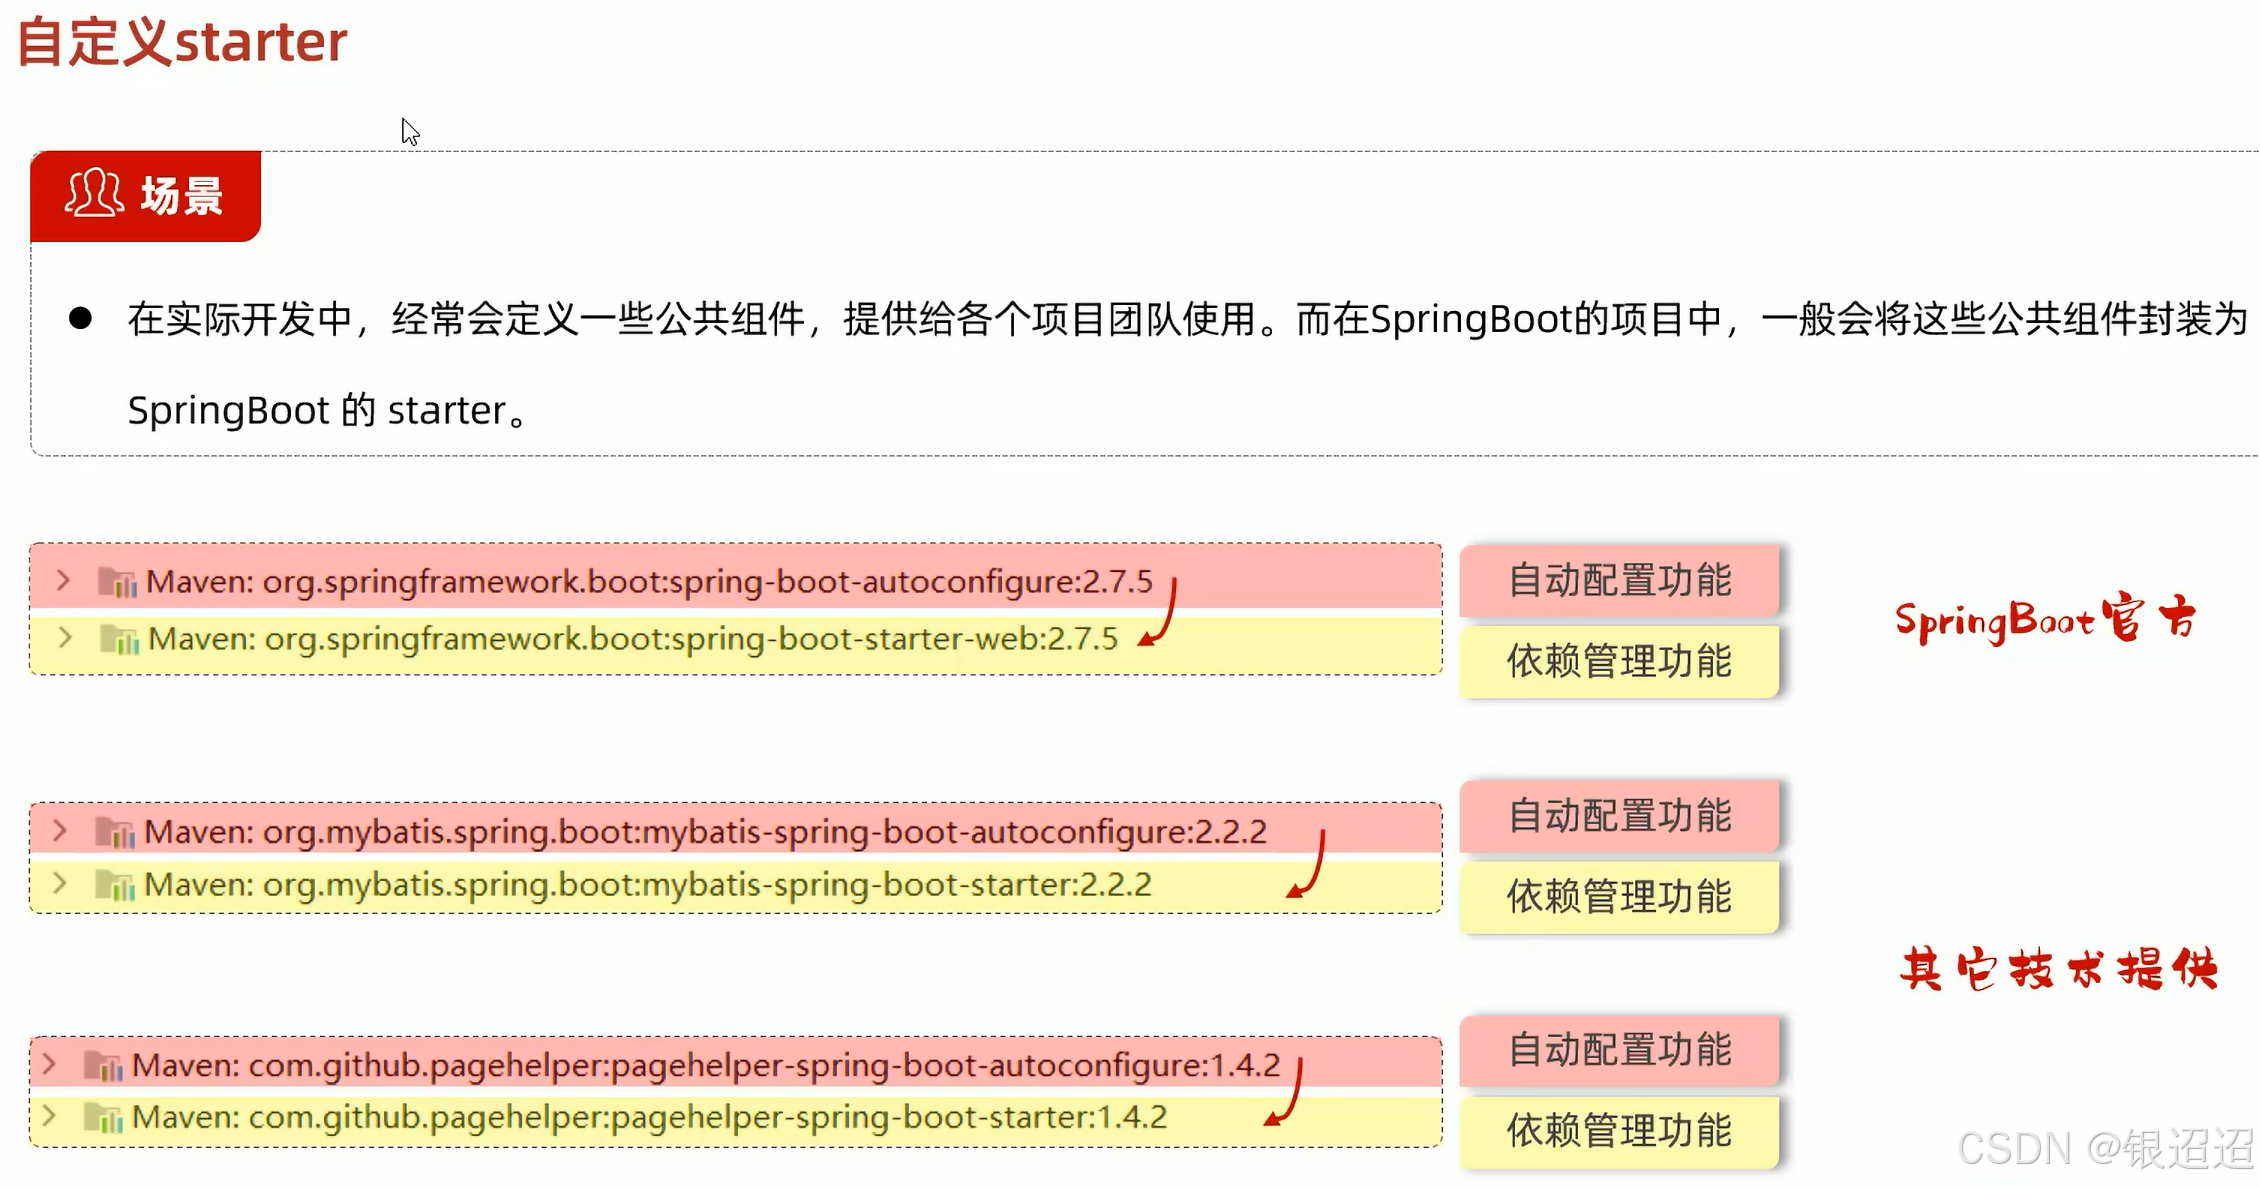The width and height of the screenshot is (2260, 1187).
Task: Expand the spring-boot-starter-web:2.7.5 Maven entry
Action: pos(65,638)
